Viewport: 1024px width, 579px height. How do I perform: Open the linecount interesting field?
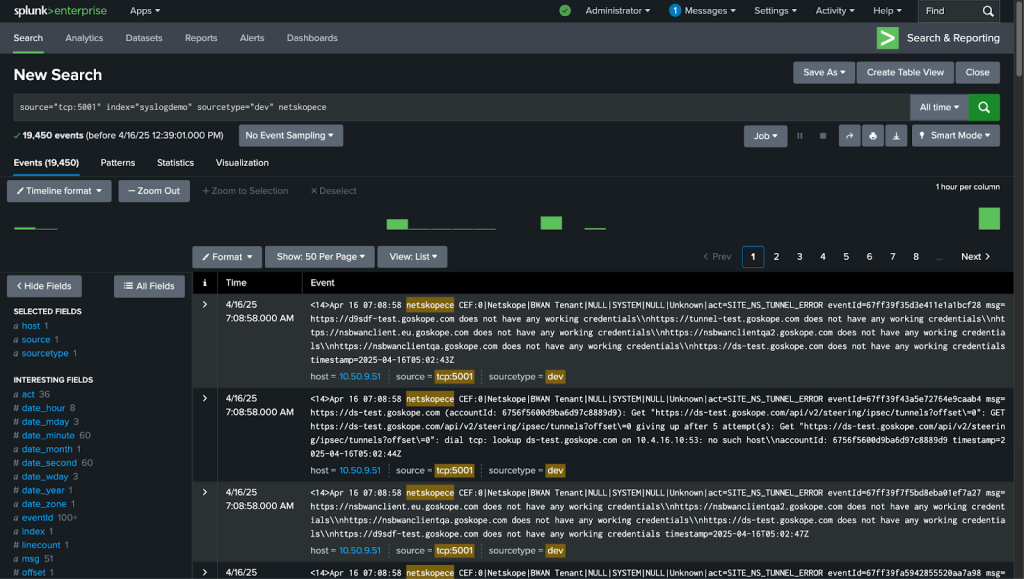point(40,545)
